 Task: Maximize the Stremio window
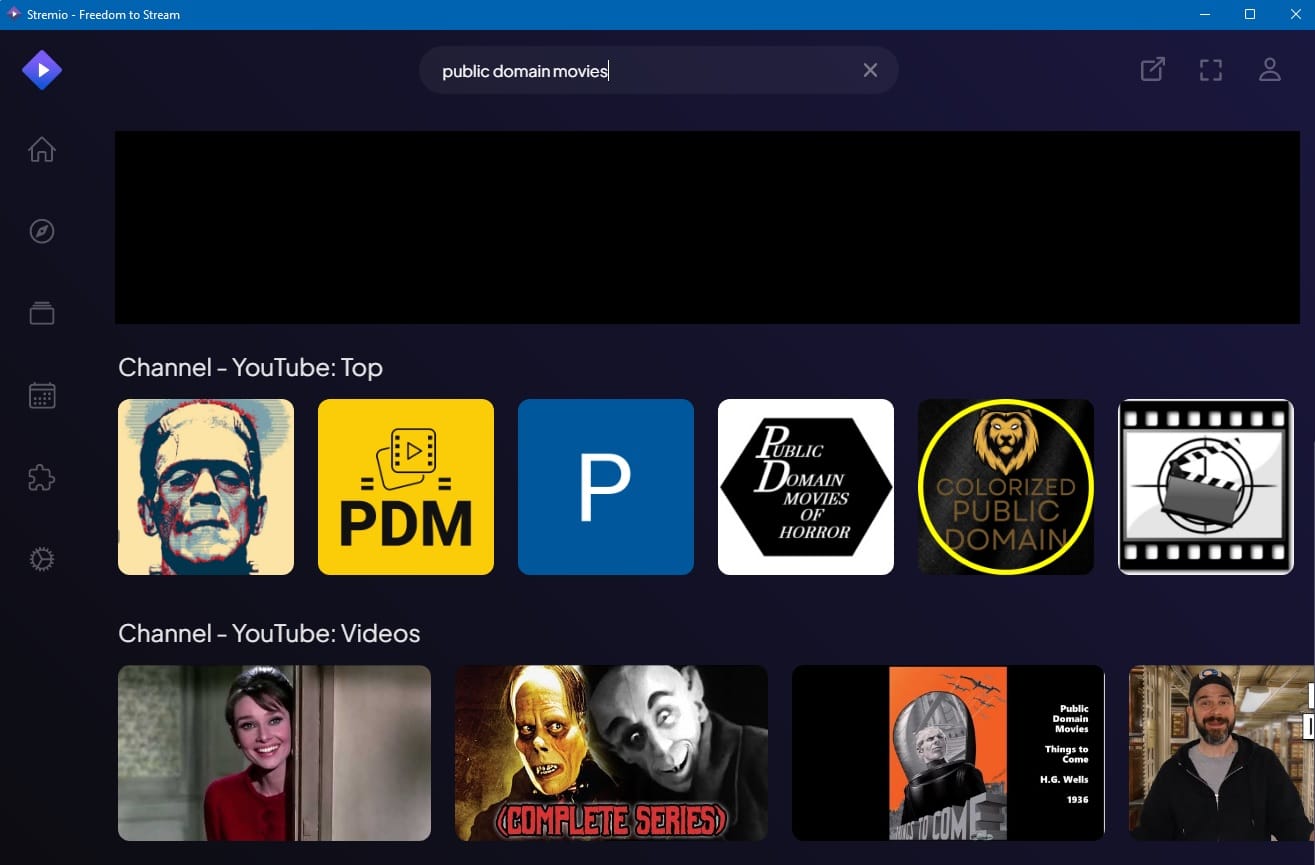1250,14
